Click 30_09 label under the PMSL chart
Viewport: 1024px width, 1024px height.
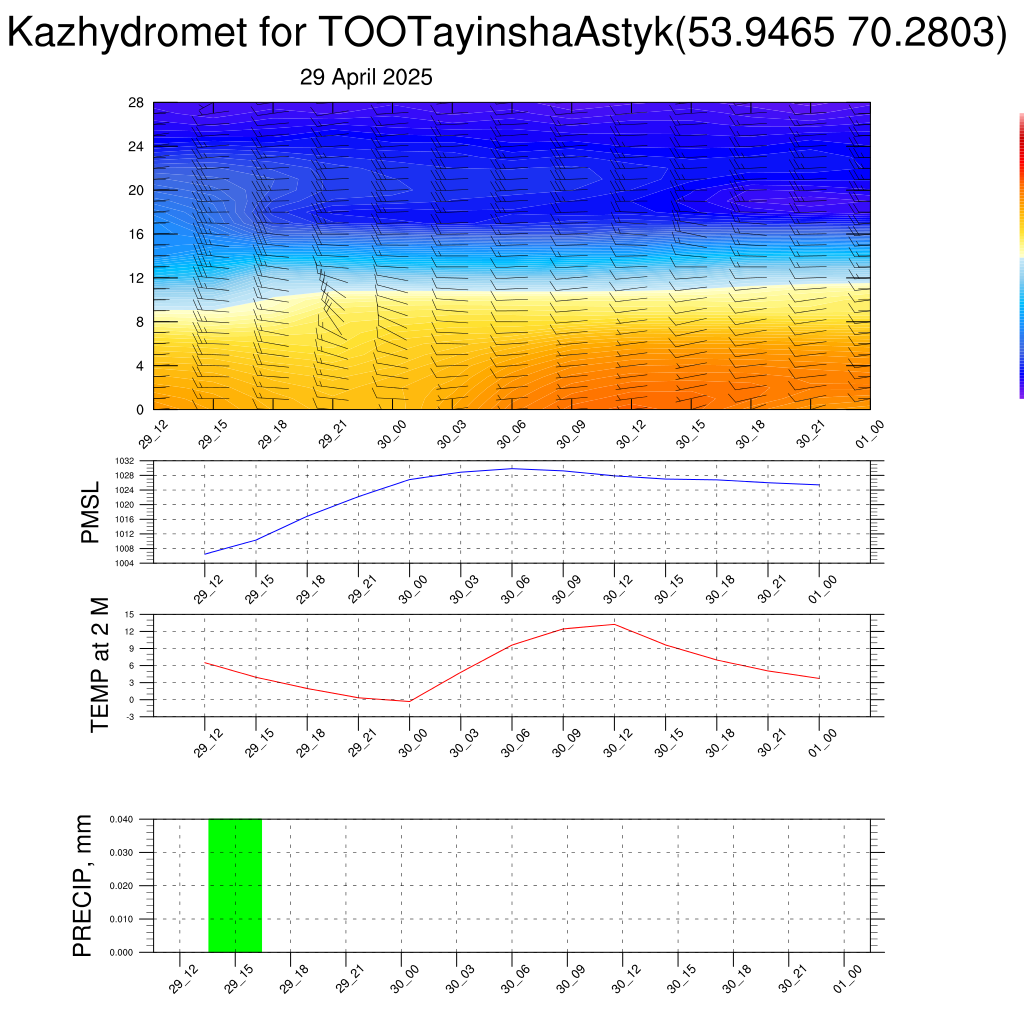point(566,589)
